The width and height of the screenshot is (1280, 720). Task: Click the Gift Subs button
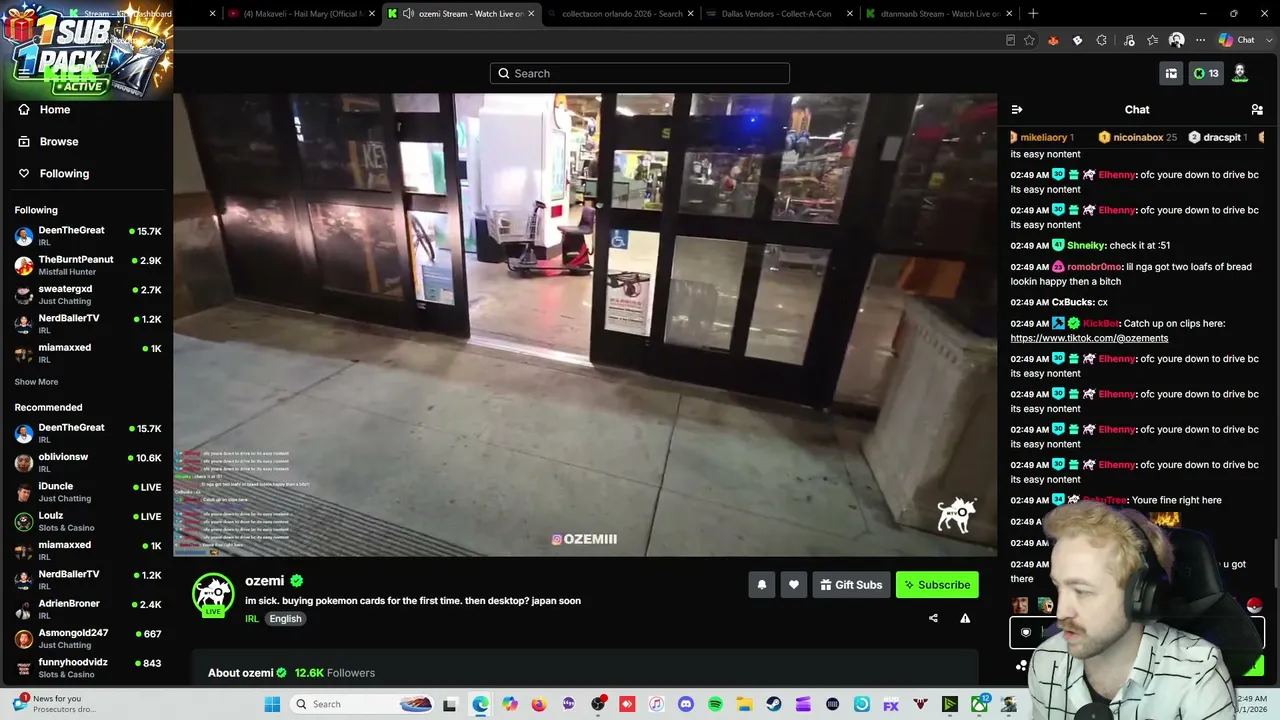tap(851, 585)
